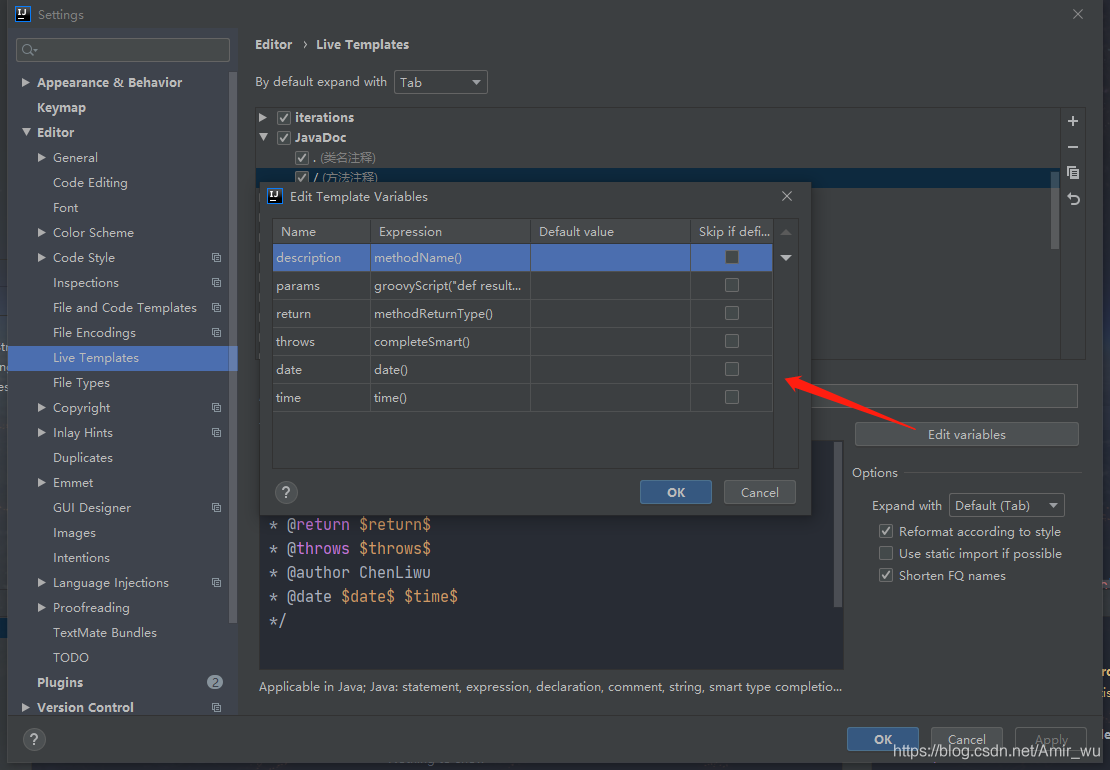Open help for Edit Template Variables dialog

pos(286,492)
